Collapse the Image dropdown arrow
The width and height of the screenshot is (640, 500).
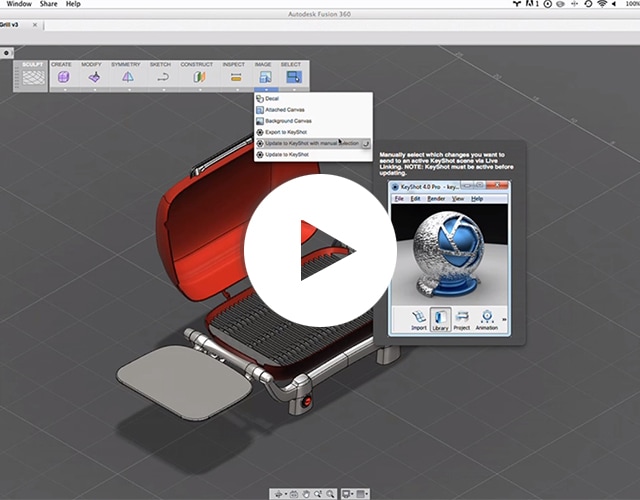point(266,89)
